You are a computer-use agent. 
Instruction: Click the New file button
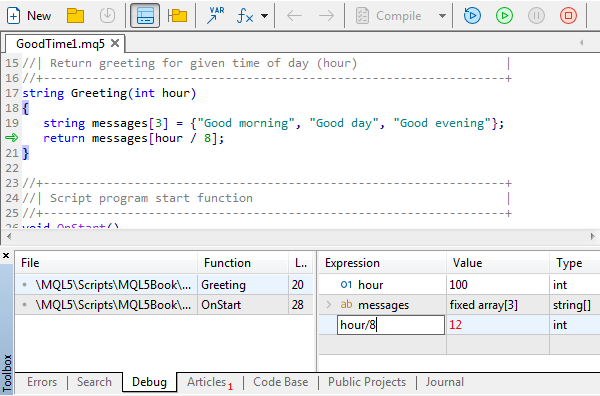click(x=29, y=16)
